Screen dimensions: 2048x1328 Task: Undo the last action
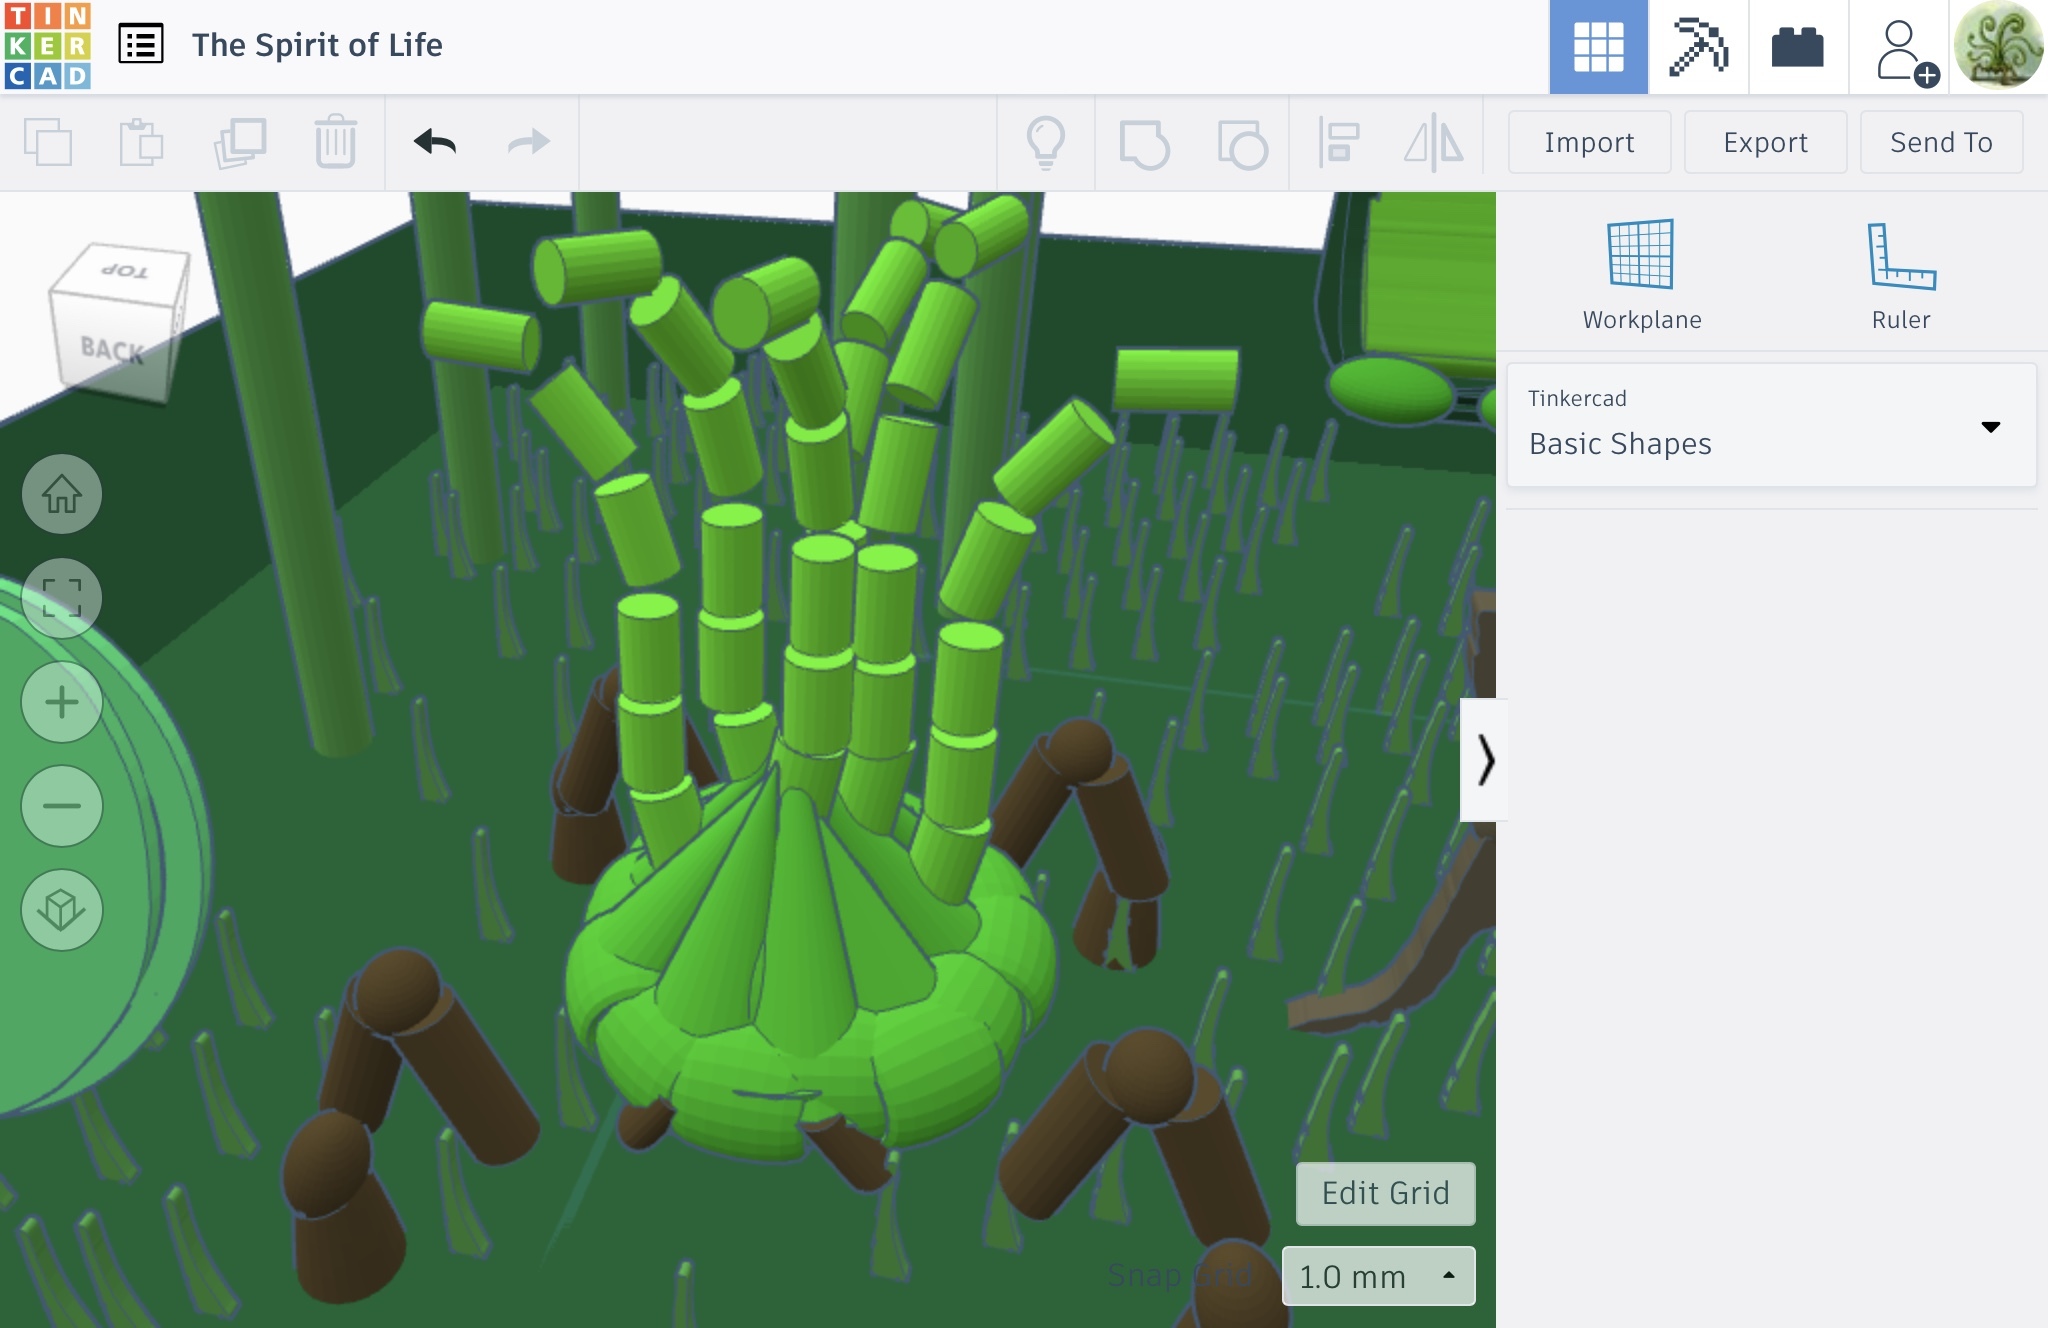point(434,142)
